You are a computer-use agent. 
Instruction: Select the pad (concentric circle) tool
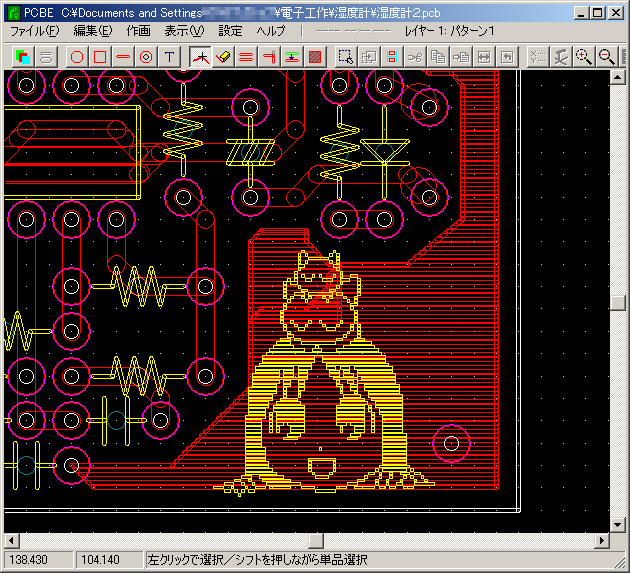tap(146, 57)
